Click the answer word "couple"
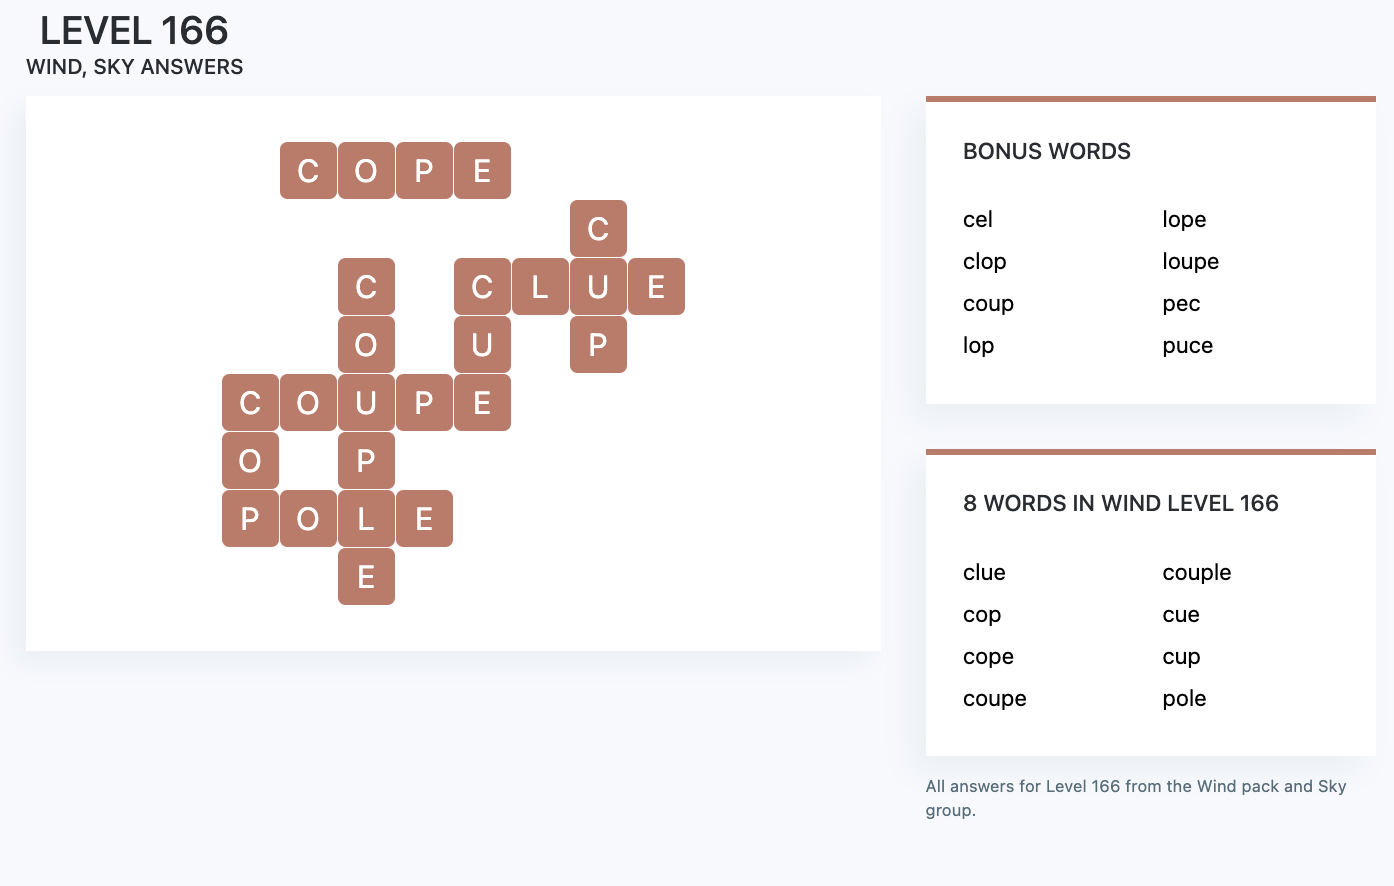The image size is (1394, 886). click(x=1196, y=573)
